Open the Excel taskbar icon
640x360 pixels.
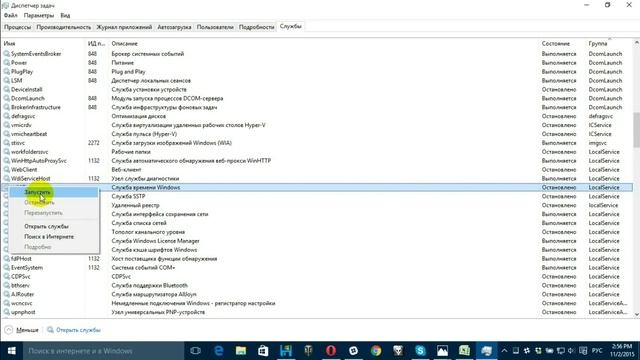point(464,351)
